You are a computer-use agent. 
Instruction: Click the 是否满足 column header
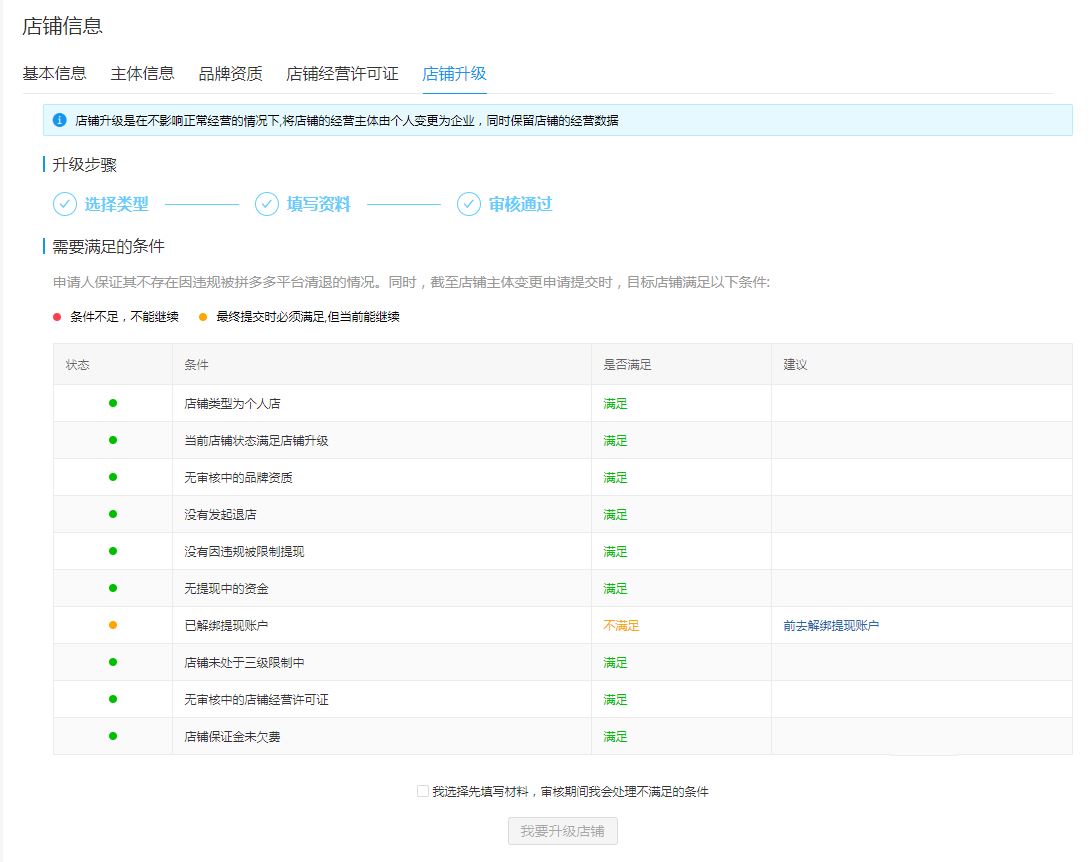[627, 365]
